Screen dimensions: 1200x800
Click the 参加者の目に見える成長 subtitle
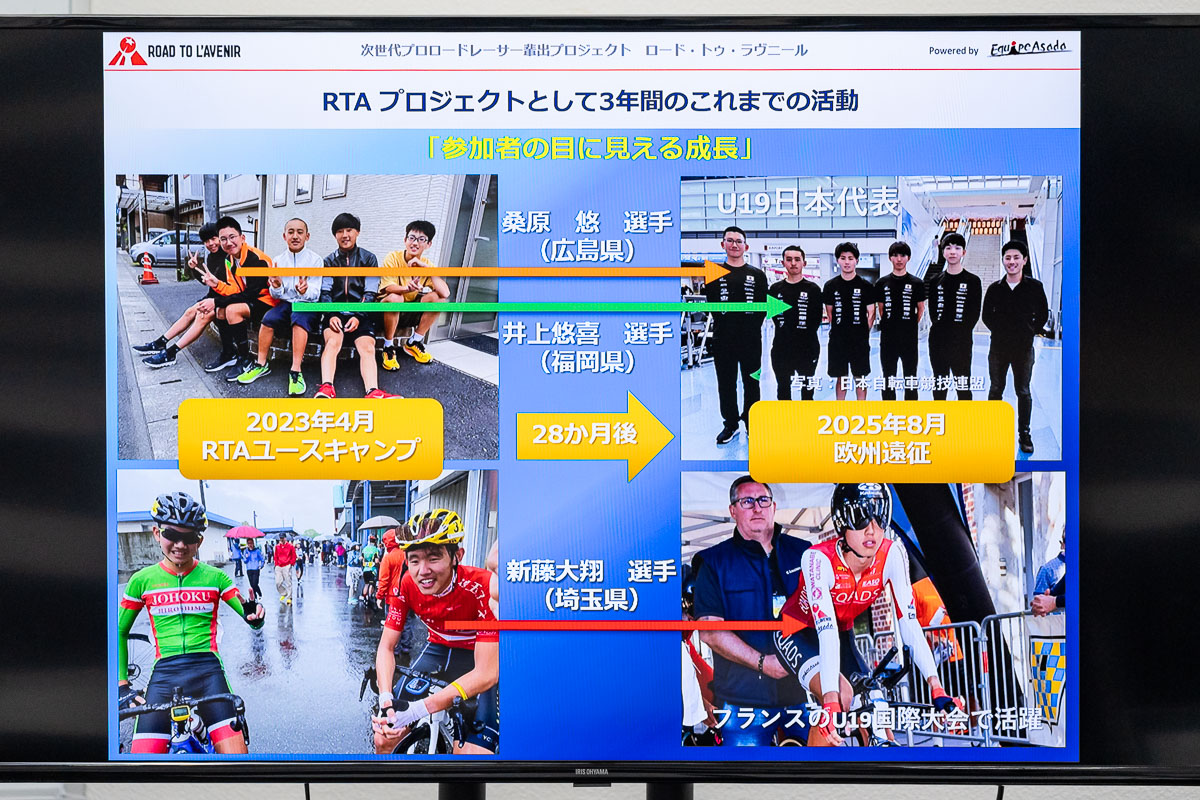click(588, 148)
